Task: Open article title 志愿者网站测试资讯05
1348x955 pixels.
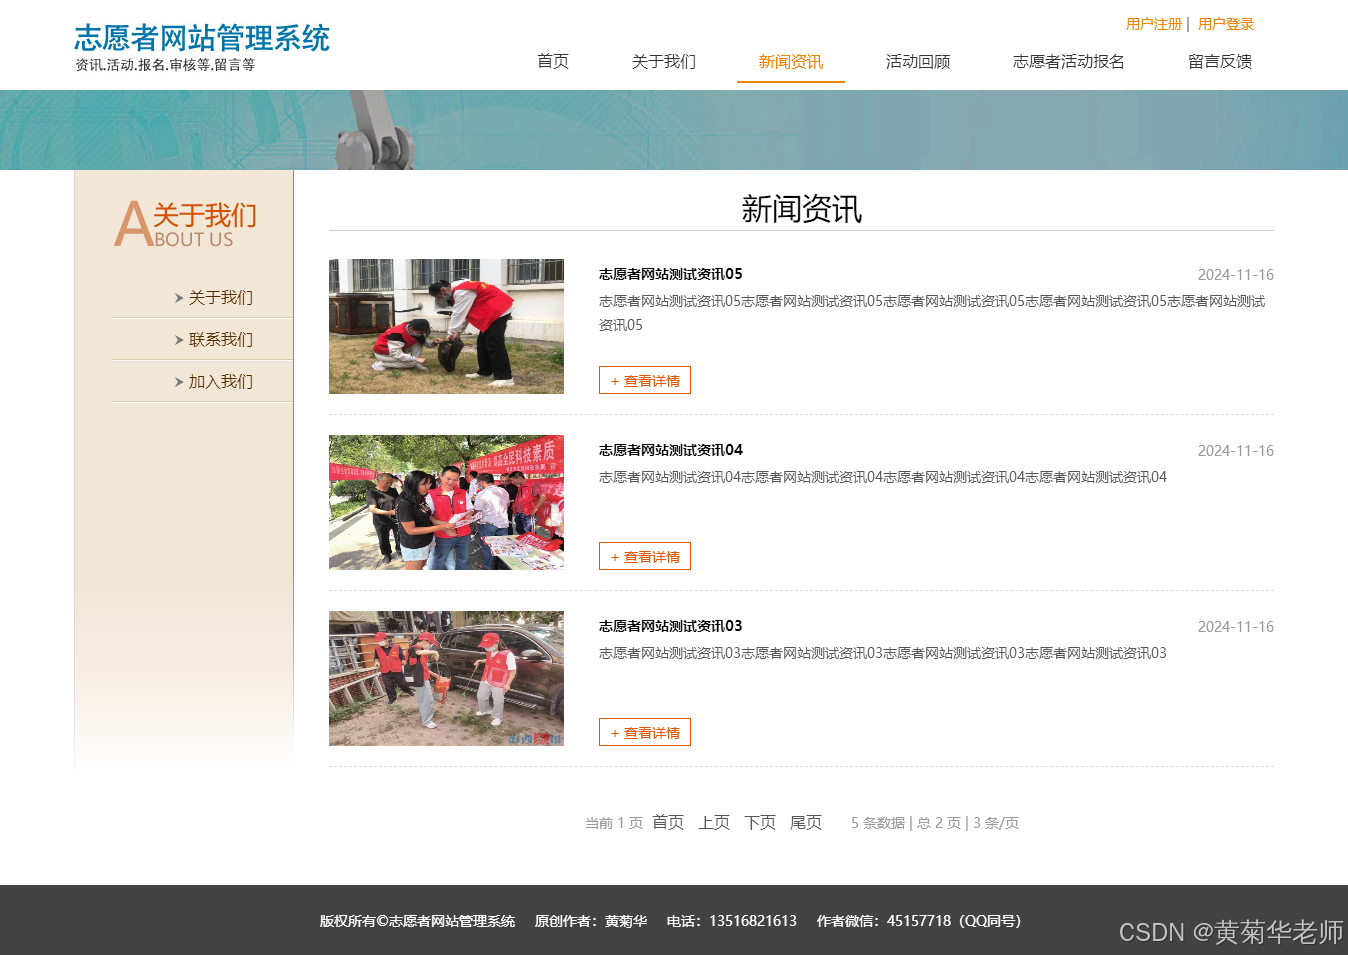Action: pyautogui.click(x=671, y=274)
